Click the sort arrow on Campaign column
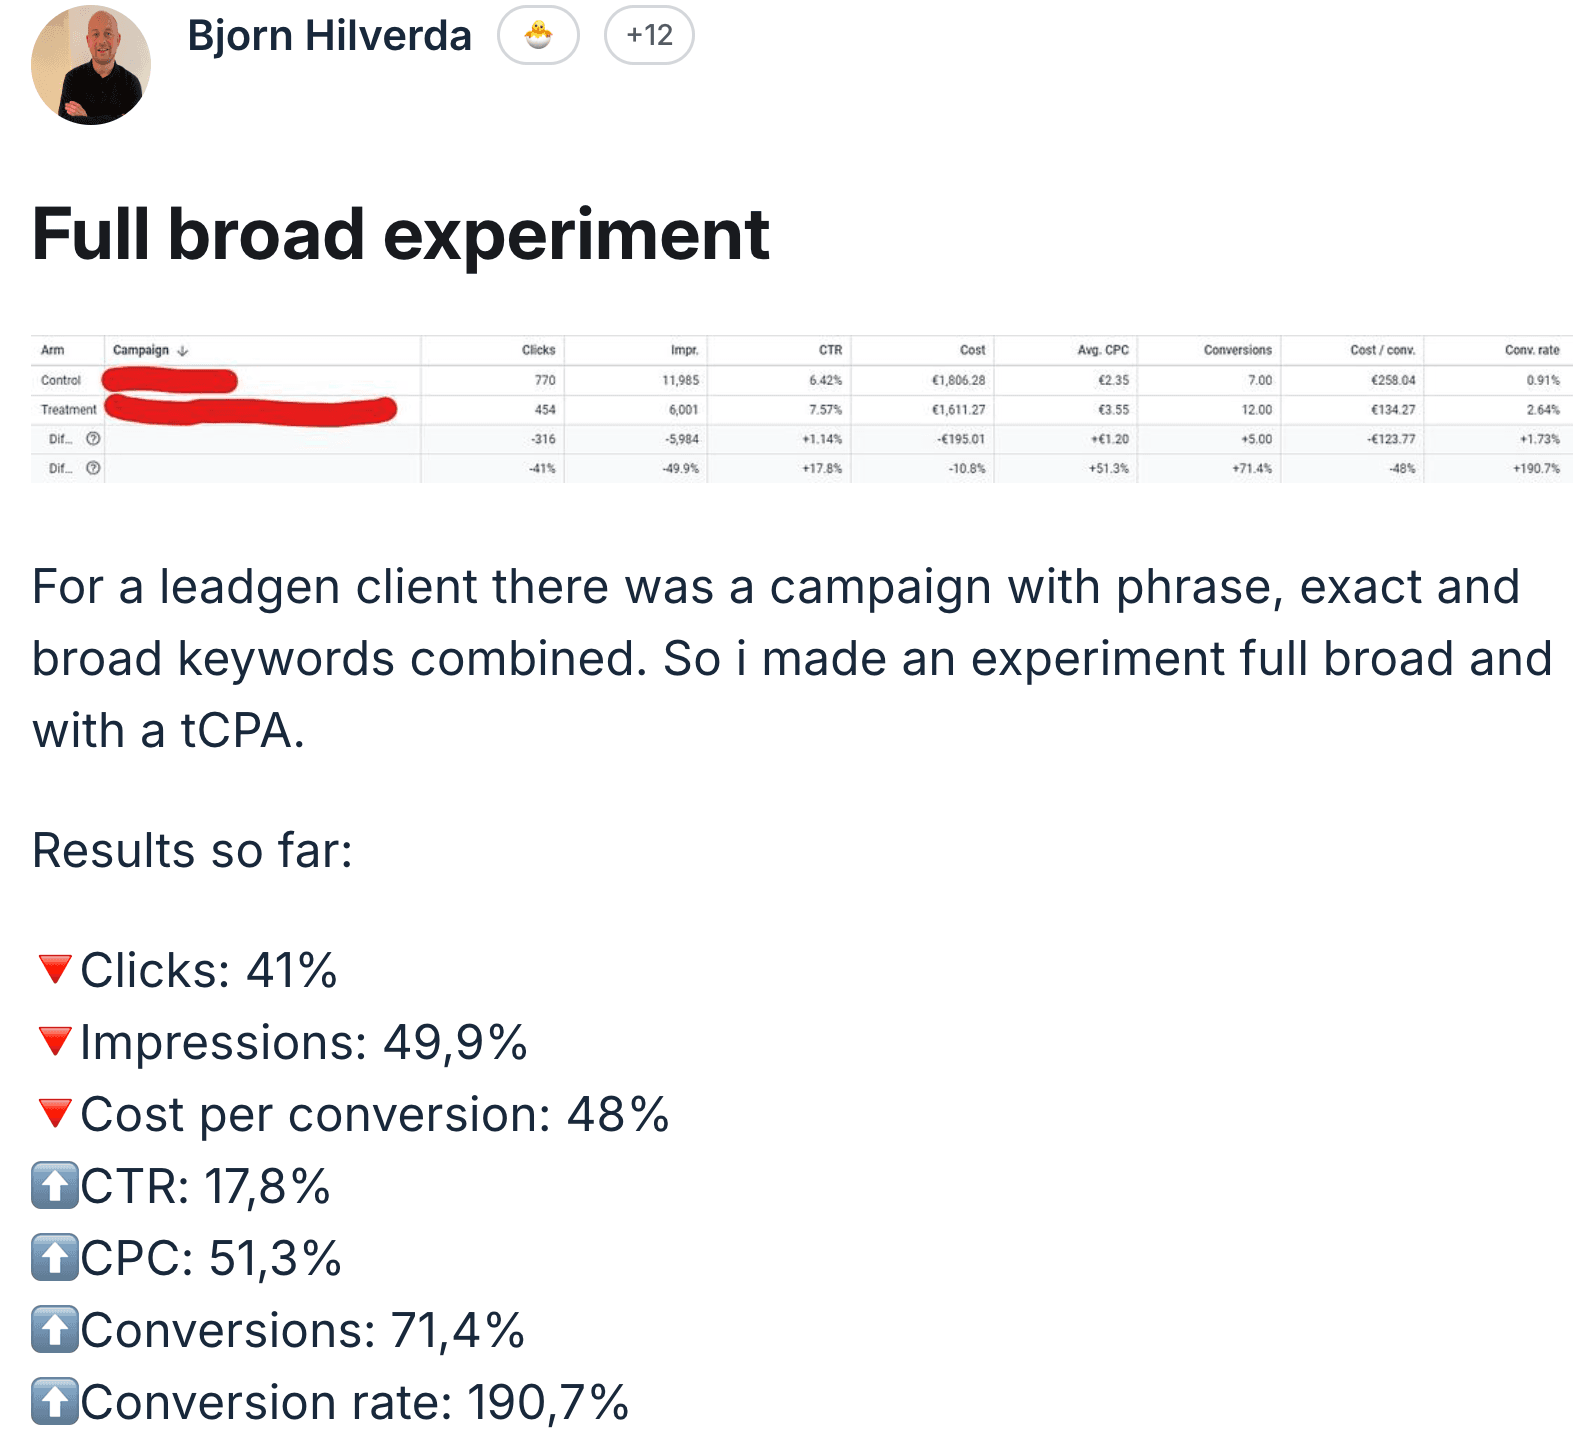The image size is (1582, 1440). pos(183,350)
